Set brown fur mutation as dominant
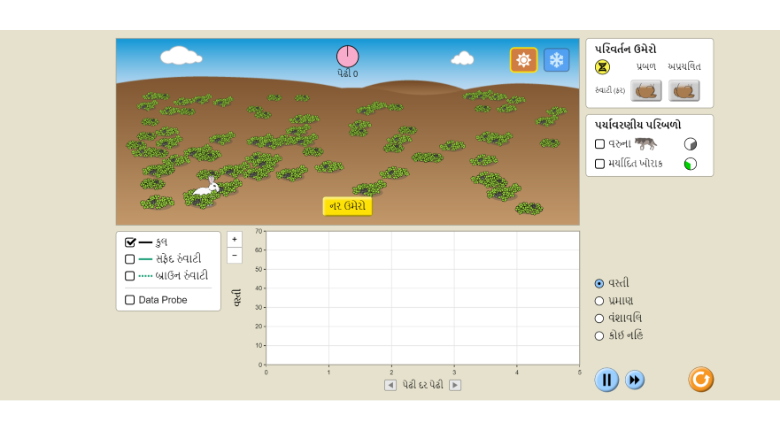The width and height of the screenshot is (780, 430). (x=646, y=91)
